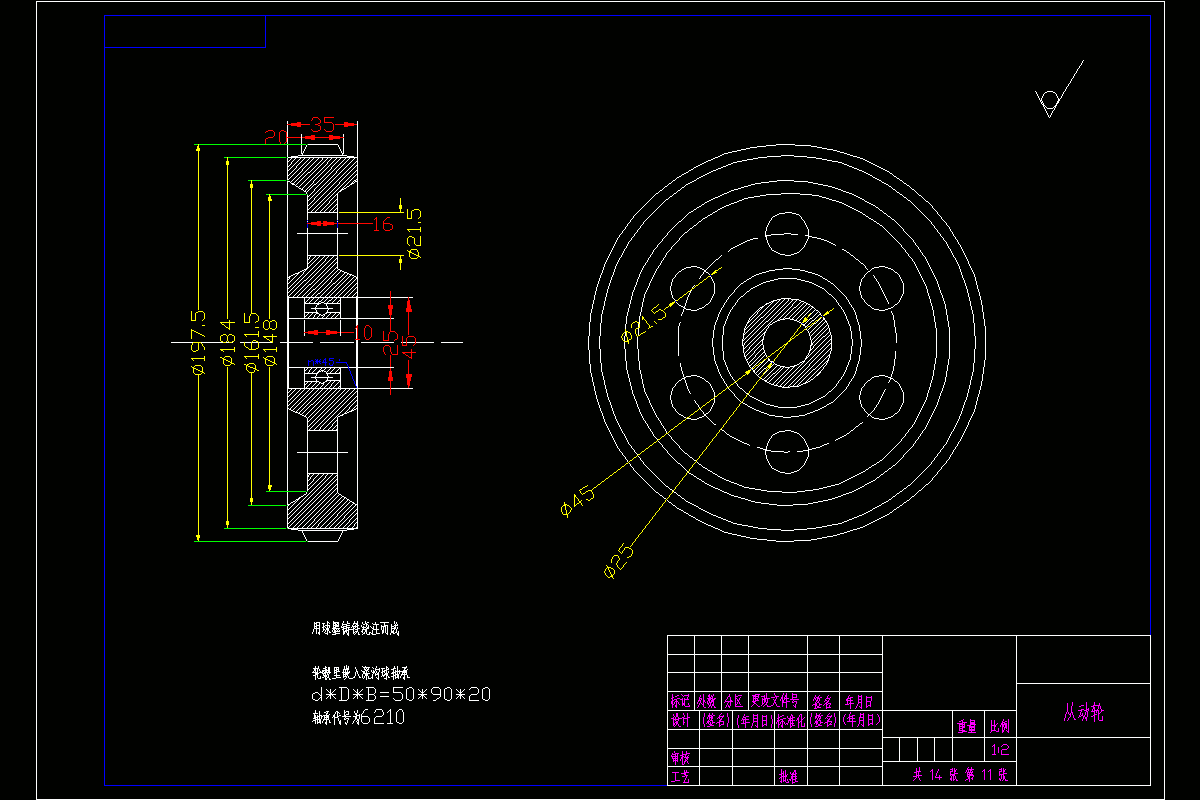Click the 标准化 cell in title block
The image size is (1200, 800).
(x=790, y=720)
